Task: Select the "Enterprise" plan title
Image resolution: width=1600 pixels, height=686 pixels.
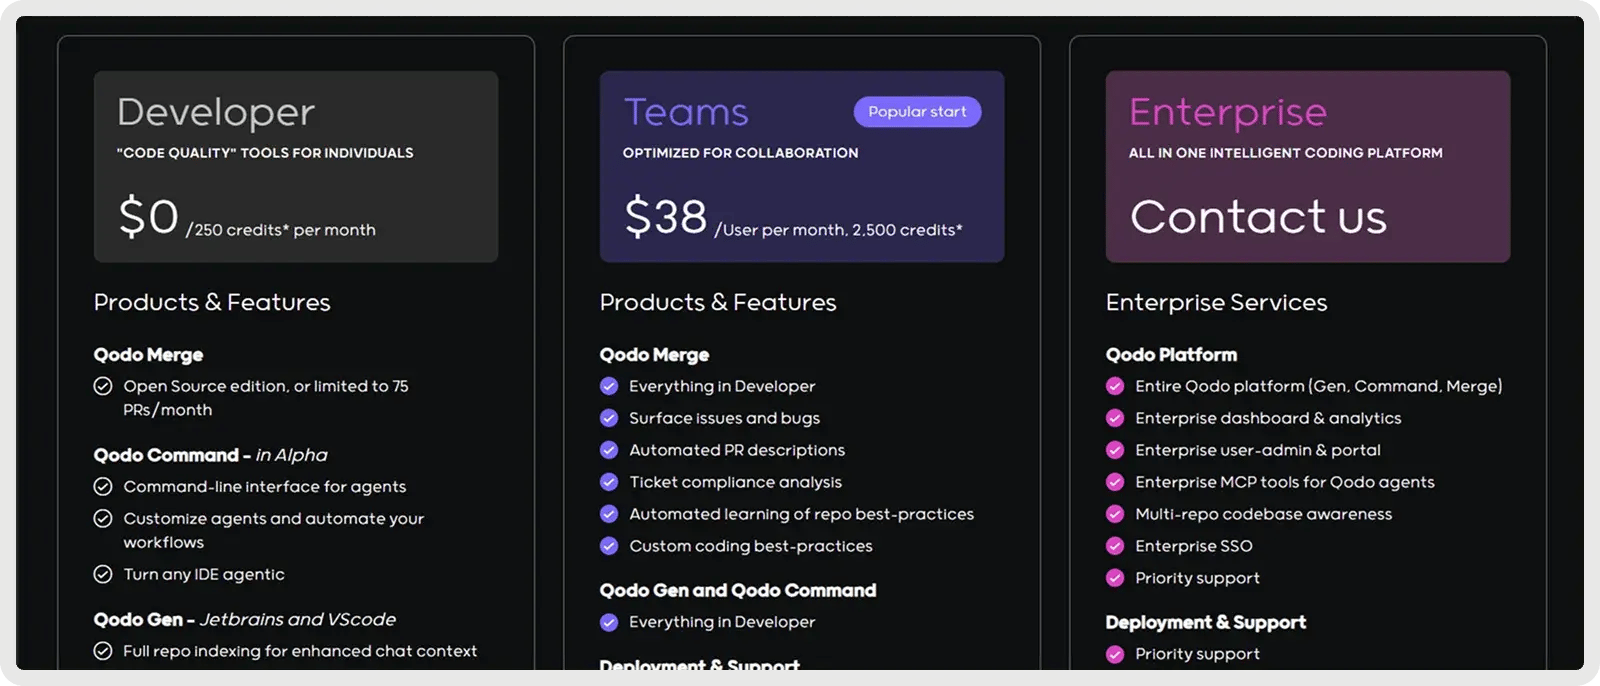Action: coord(1228,112)
